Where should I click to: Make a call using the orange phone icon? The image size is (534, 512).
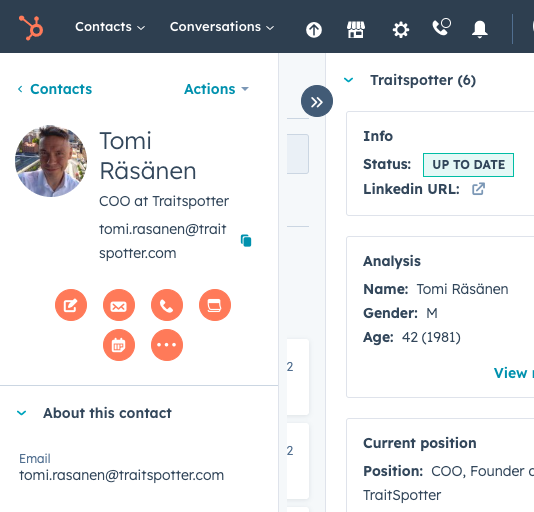(167, 305)
